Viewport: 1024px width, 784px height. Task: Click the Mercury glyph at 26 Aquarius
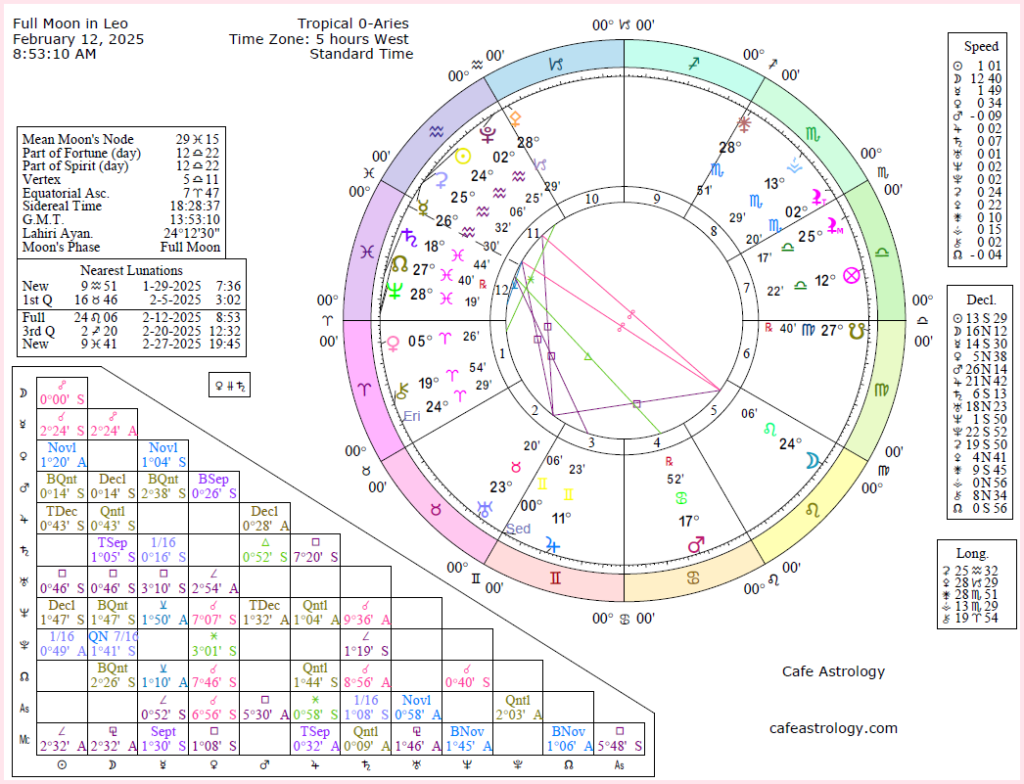[421, 208]
